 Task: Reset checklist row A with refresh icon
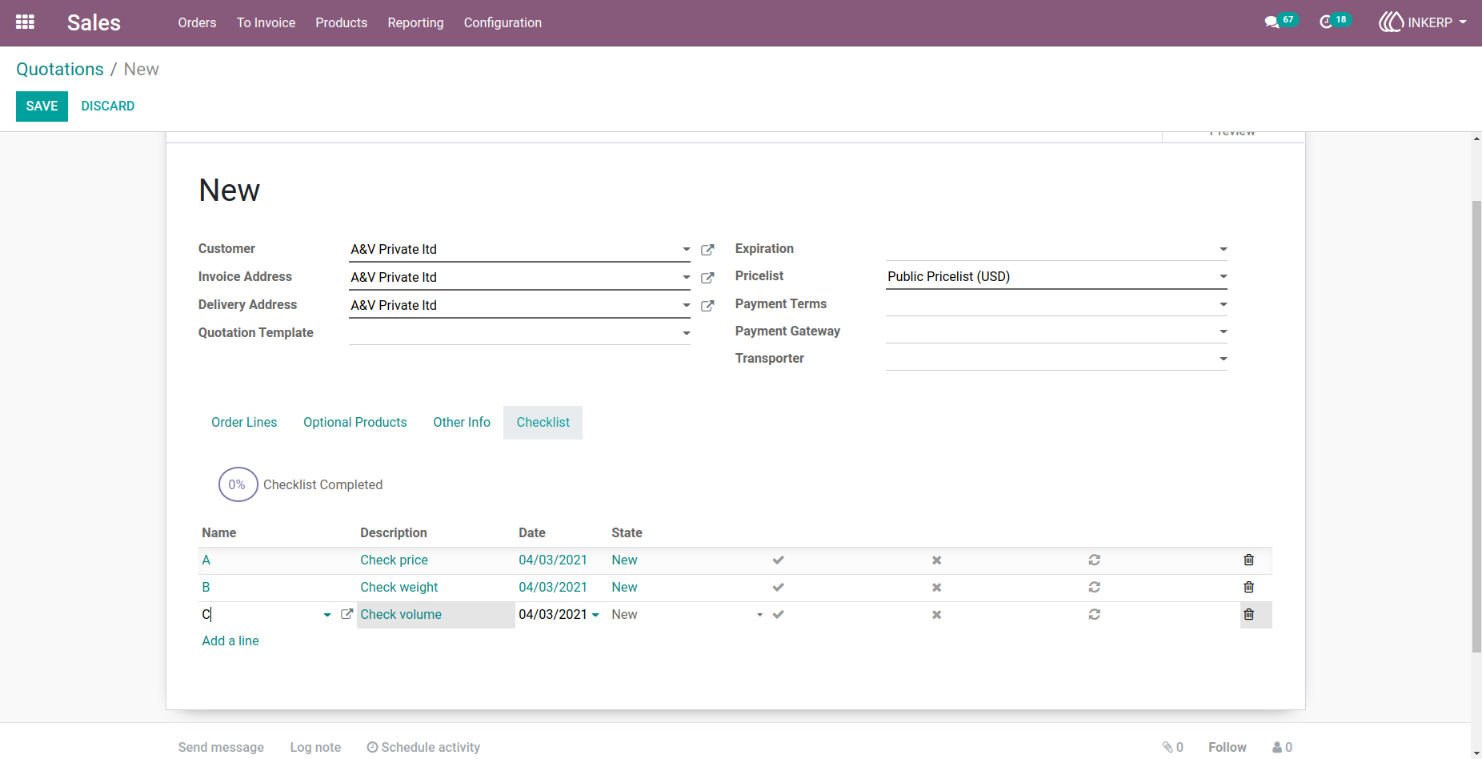click(x=1094, y=560)
